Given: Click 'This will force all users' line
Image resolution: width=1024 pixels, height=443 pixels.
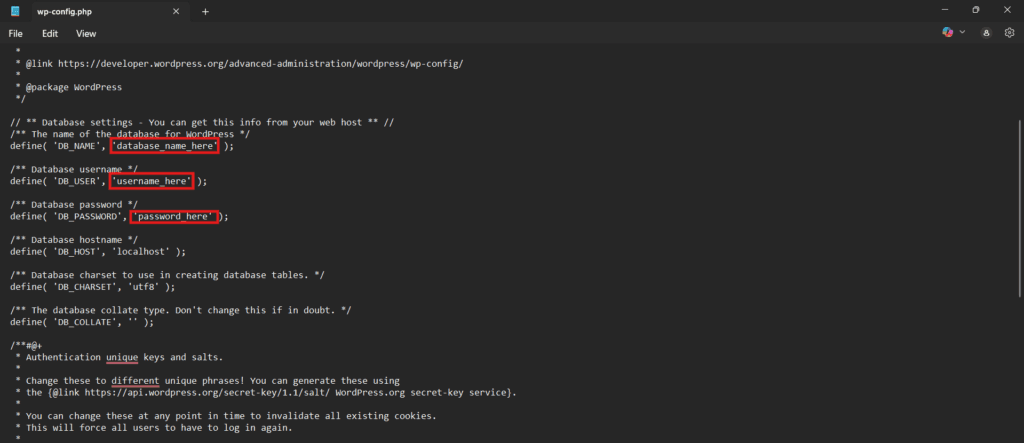Looking at the screenshot, I should (x=159, y=428).
